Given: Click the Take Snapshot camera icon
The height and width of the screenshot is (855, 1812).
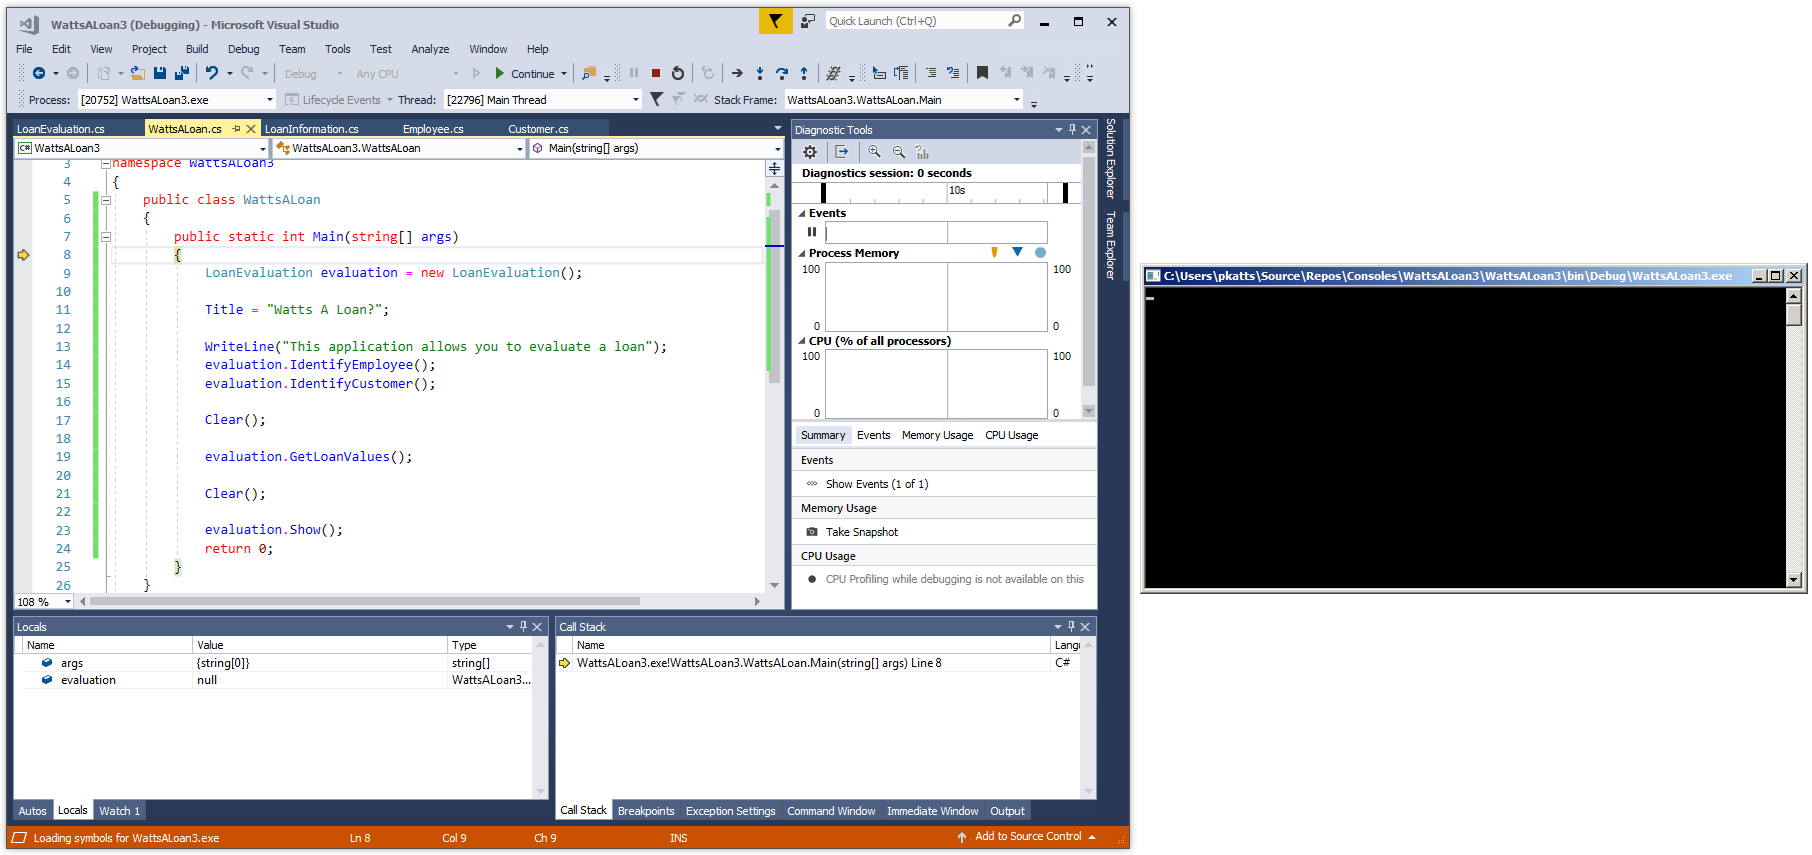Looking at the screenshot, I should click(812, 532).
